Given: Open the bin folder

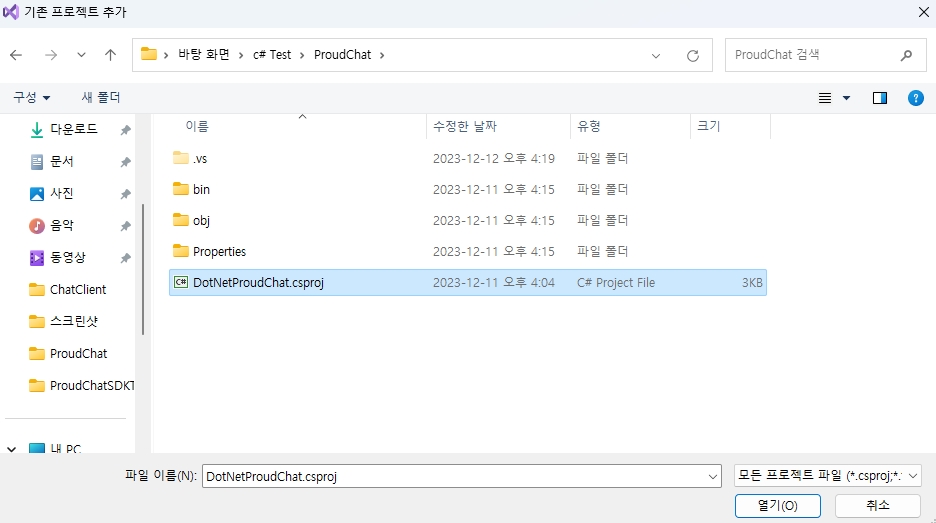Looking at the screenshot, I should point(201,189).
